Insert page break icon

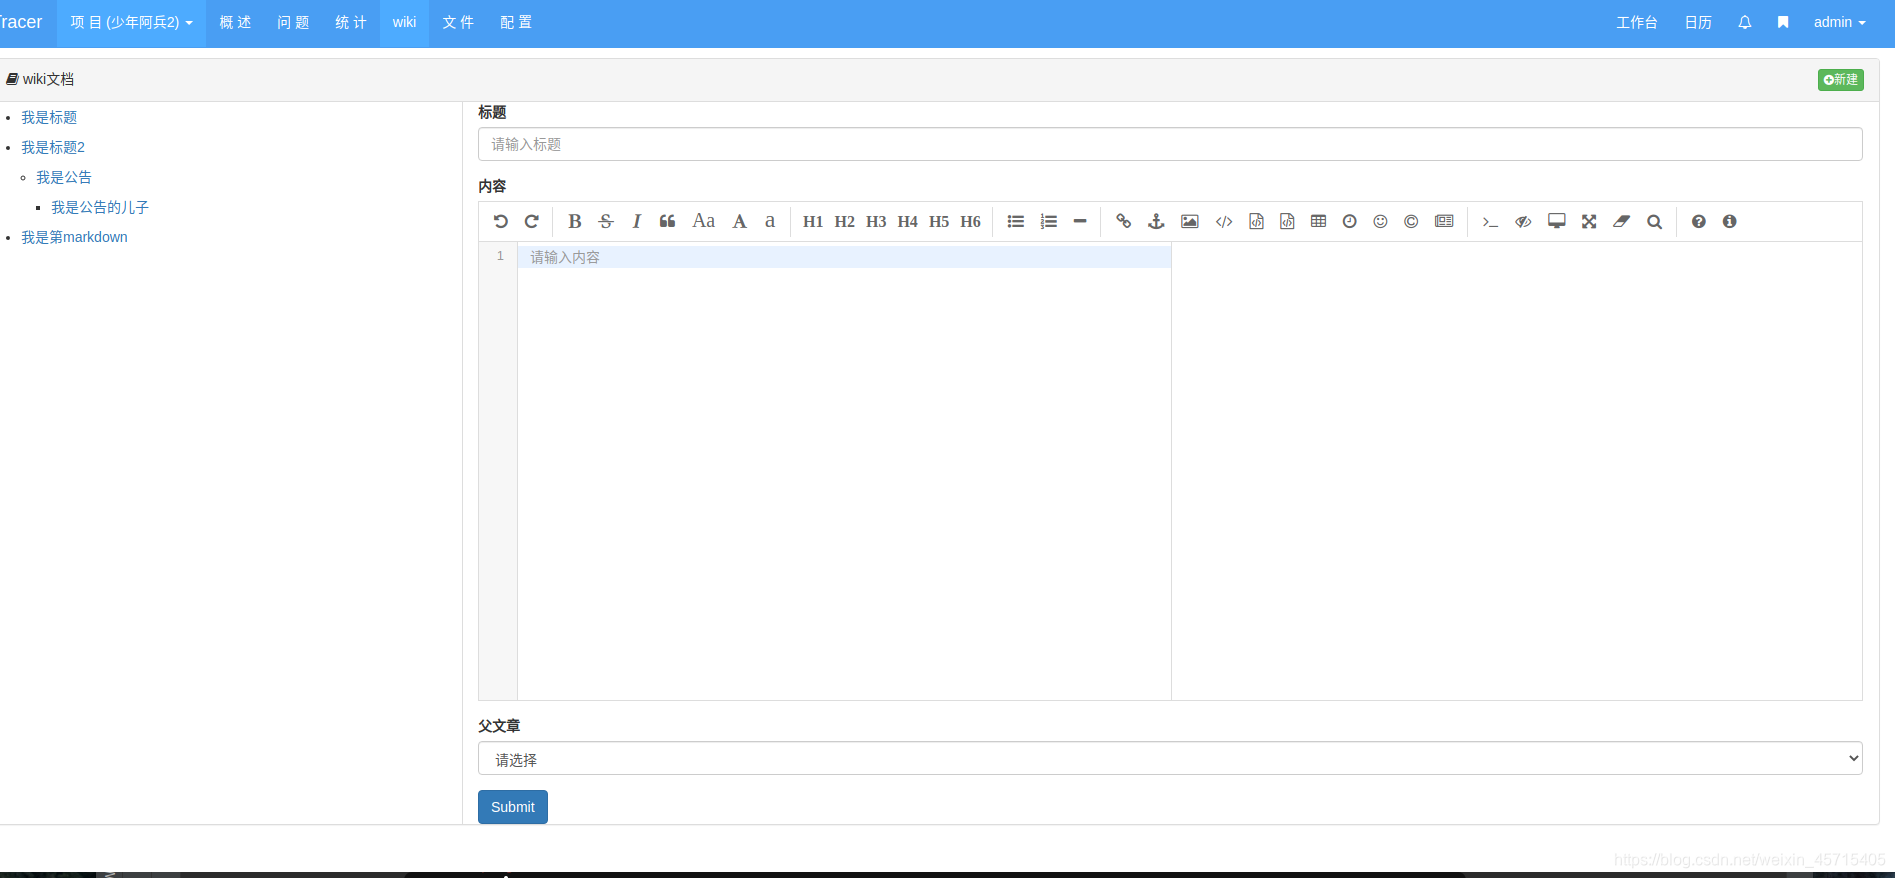1445,222
